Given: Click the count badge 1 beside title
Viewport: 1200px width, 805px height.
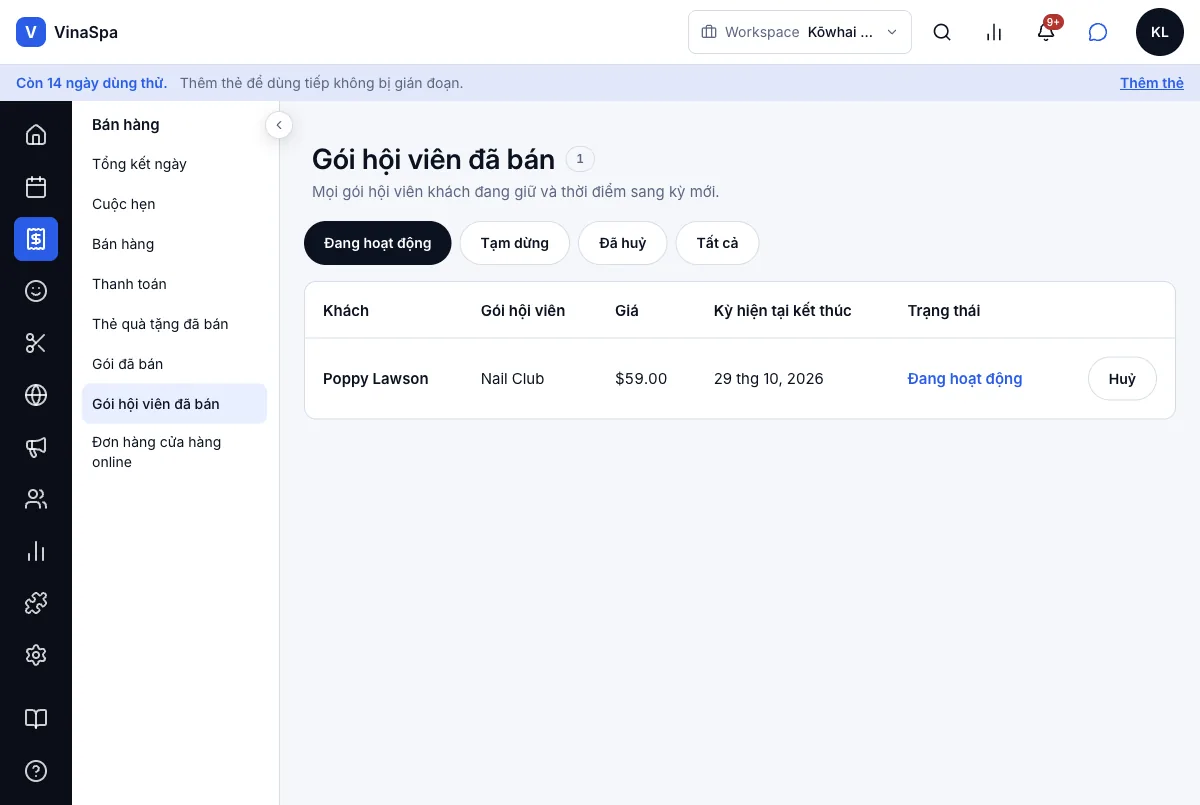Looking at the screenshot, I should tap(580, 159).
